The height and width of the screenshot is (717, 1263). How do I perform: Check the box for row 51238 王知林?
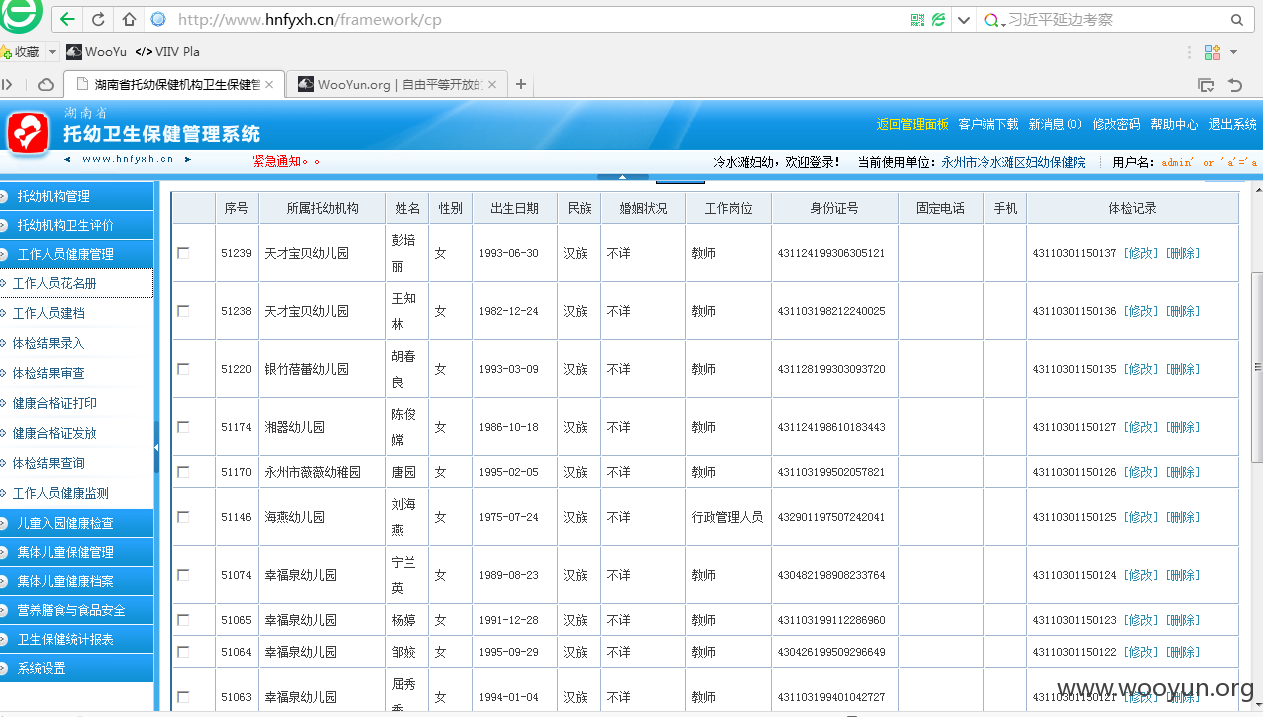183,311
